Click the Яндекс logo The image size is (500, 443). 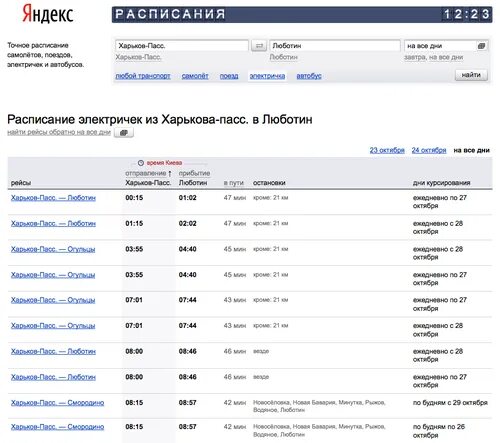pyautogui.click(x=47, y=14)
